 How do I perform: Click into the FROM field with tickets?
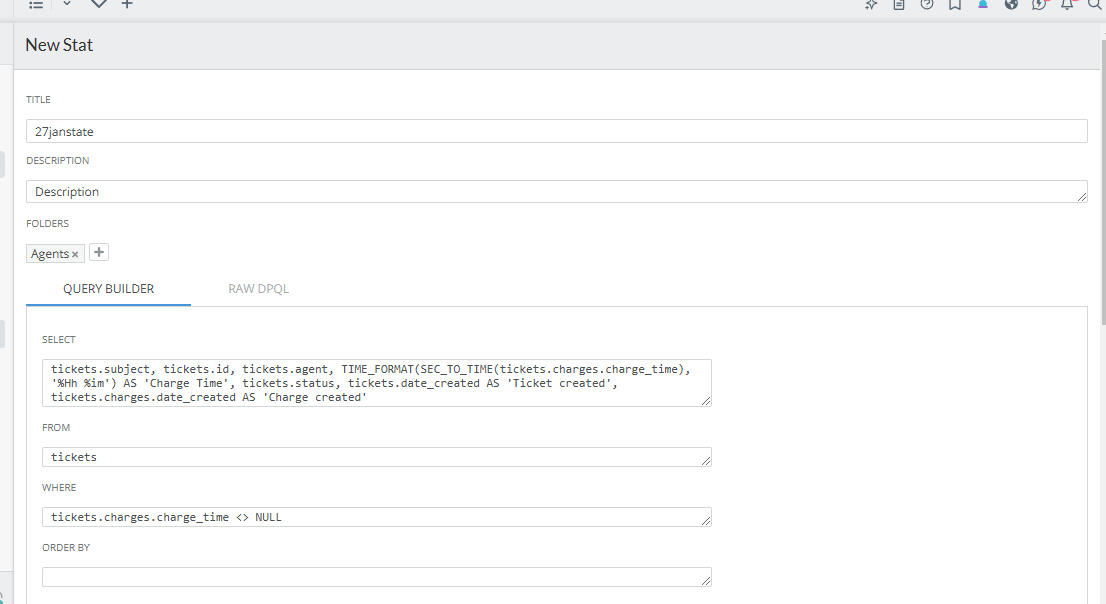pyautogui.click(x=376, y=457)
